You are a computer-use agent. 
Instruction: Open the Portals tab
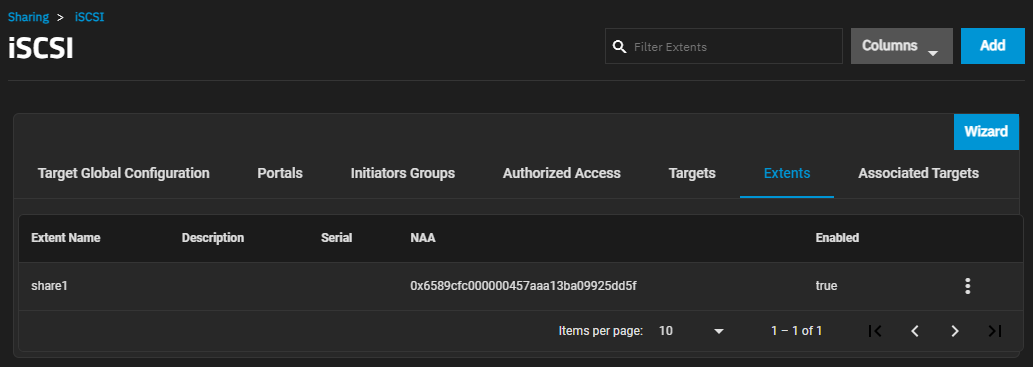coord(280,173)
